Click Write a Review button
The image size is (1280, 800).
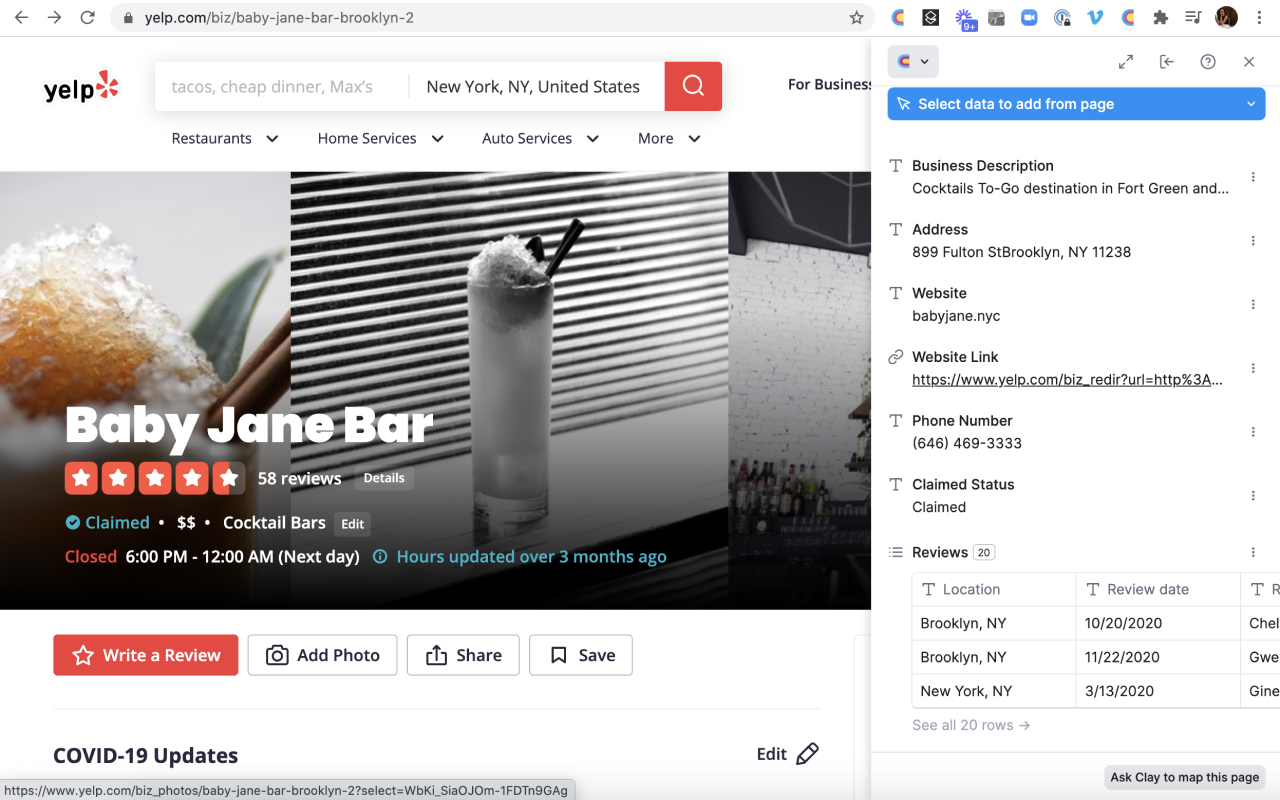(146, 655)
